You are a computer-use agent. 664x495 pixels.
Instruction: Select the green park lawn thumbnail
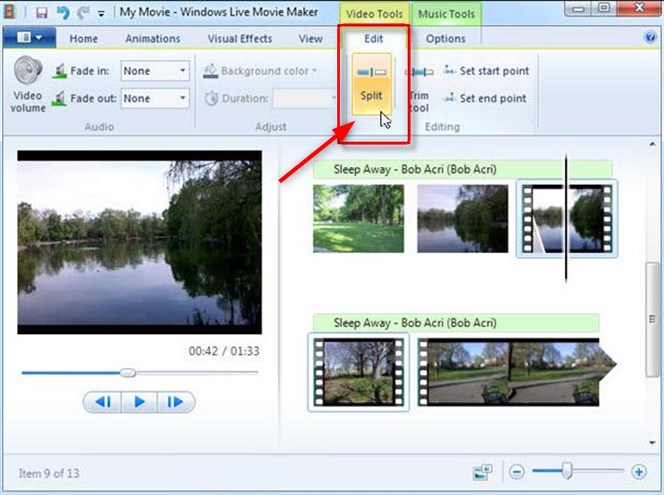[358, 218]
